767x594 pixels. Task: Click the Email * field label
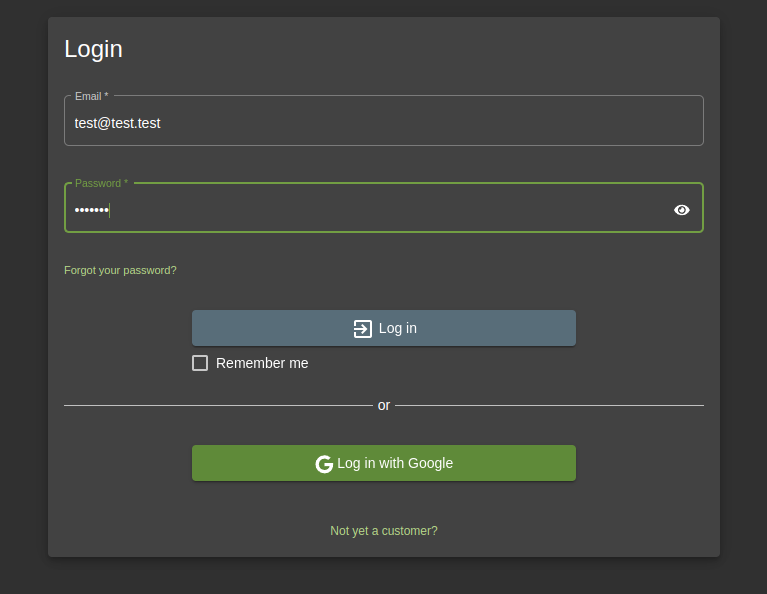[91, 96]
